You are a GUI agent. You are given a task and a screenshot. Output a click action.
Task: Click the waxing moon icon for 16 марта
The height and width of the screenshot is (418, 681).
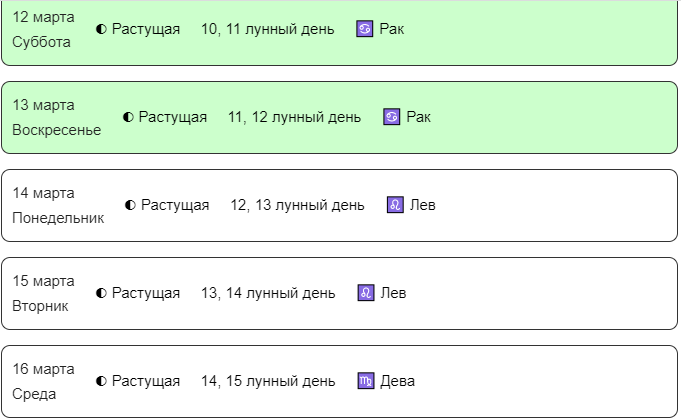tap(101, 381)
